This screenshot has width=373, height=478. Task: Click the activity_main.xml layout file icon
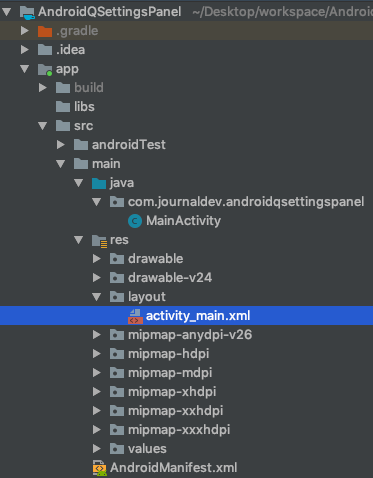[x=135, y=316]
